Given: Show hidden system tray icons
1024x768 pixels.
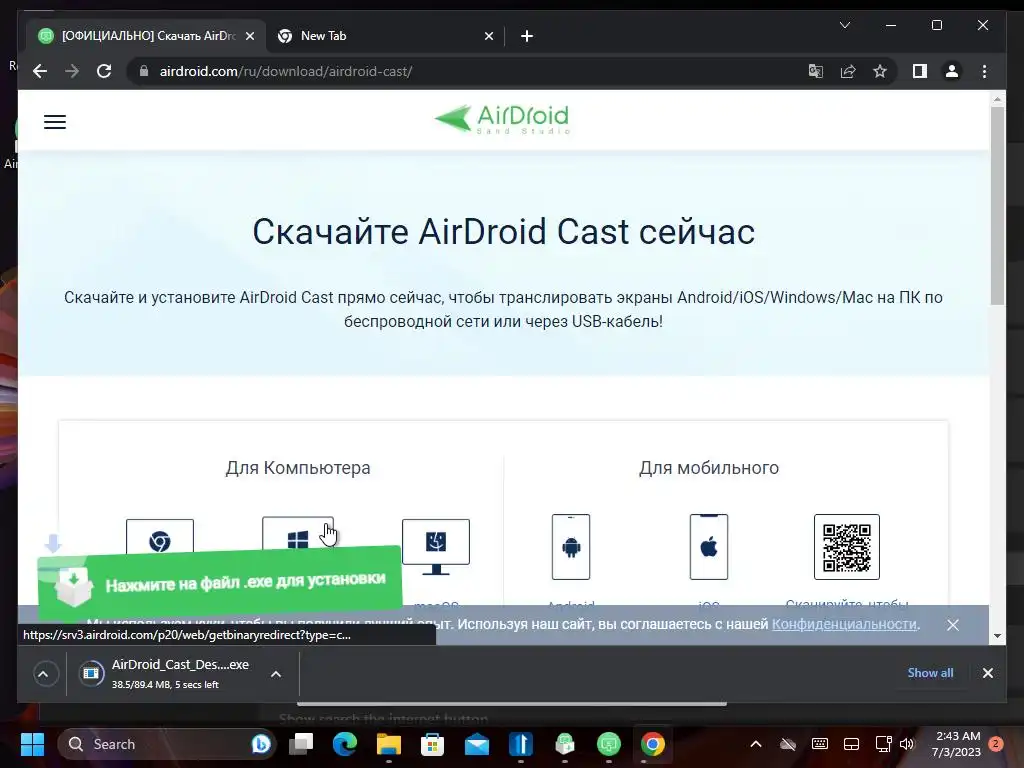Looking at the screenshot, I should click(756, 744).
